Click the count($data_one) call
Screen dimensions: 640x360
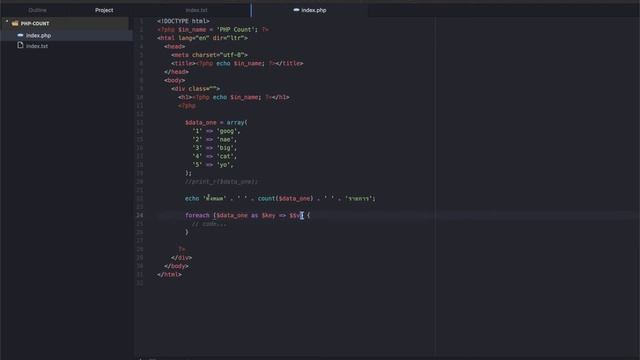(x=286, y=198)
